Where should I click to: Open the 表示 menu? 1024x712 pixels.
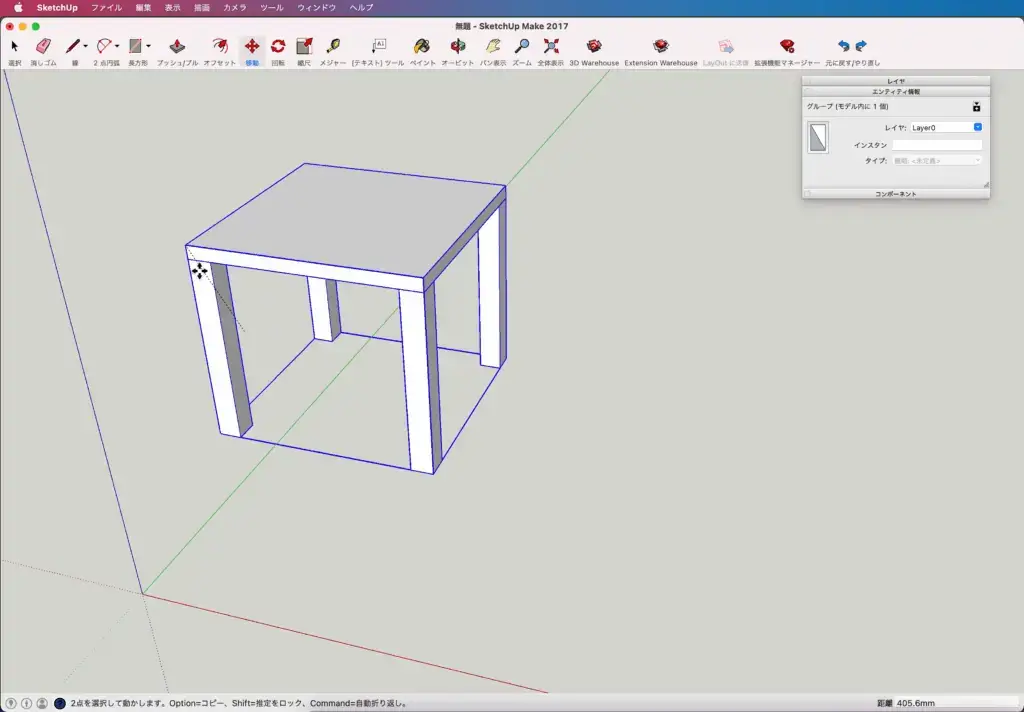coord(172,8)
